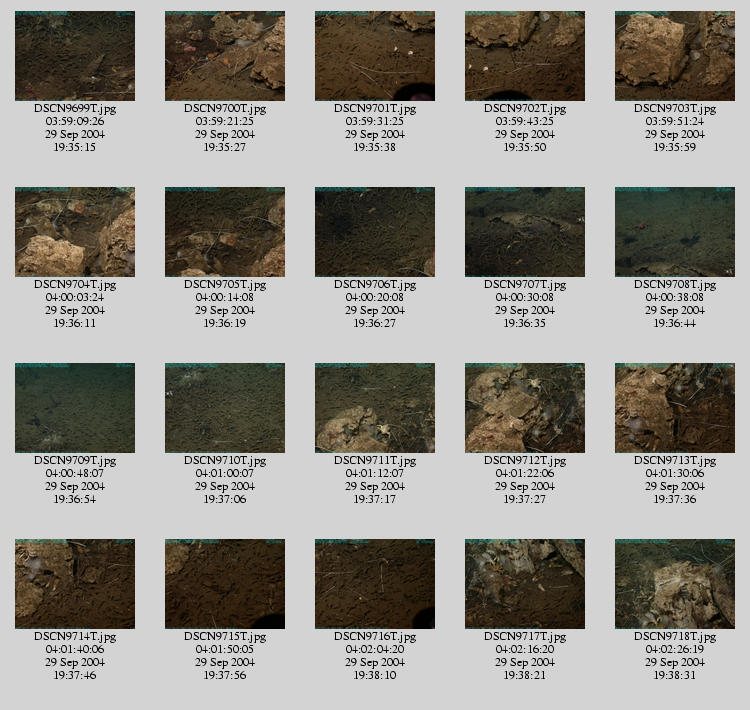
Task: Click the DSCN9716T.jpg picture
Action: coord(375,584)
